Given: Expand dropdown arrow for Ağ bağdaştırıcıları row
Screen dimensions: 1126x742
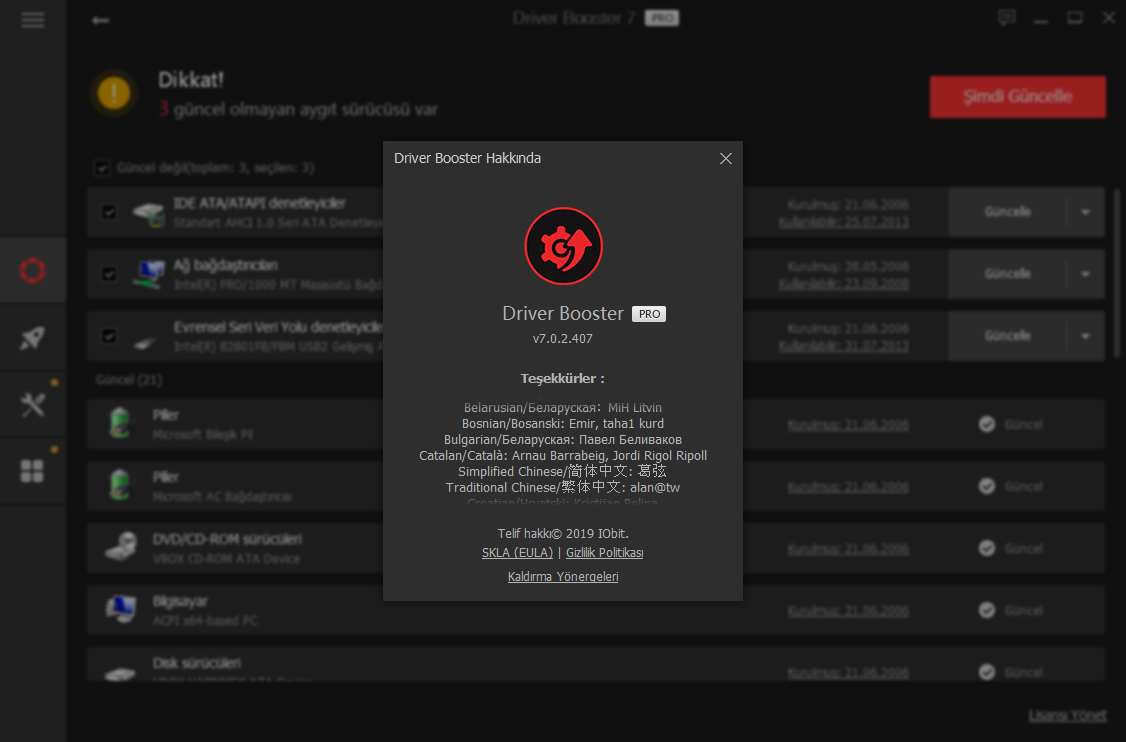Looking at the screenshot, I should pos(1085,274).
